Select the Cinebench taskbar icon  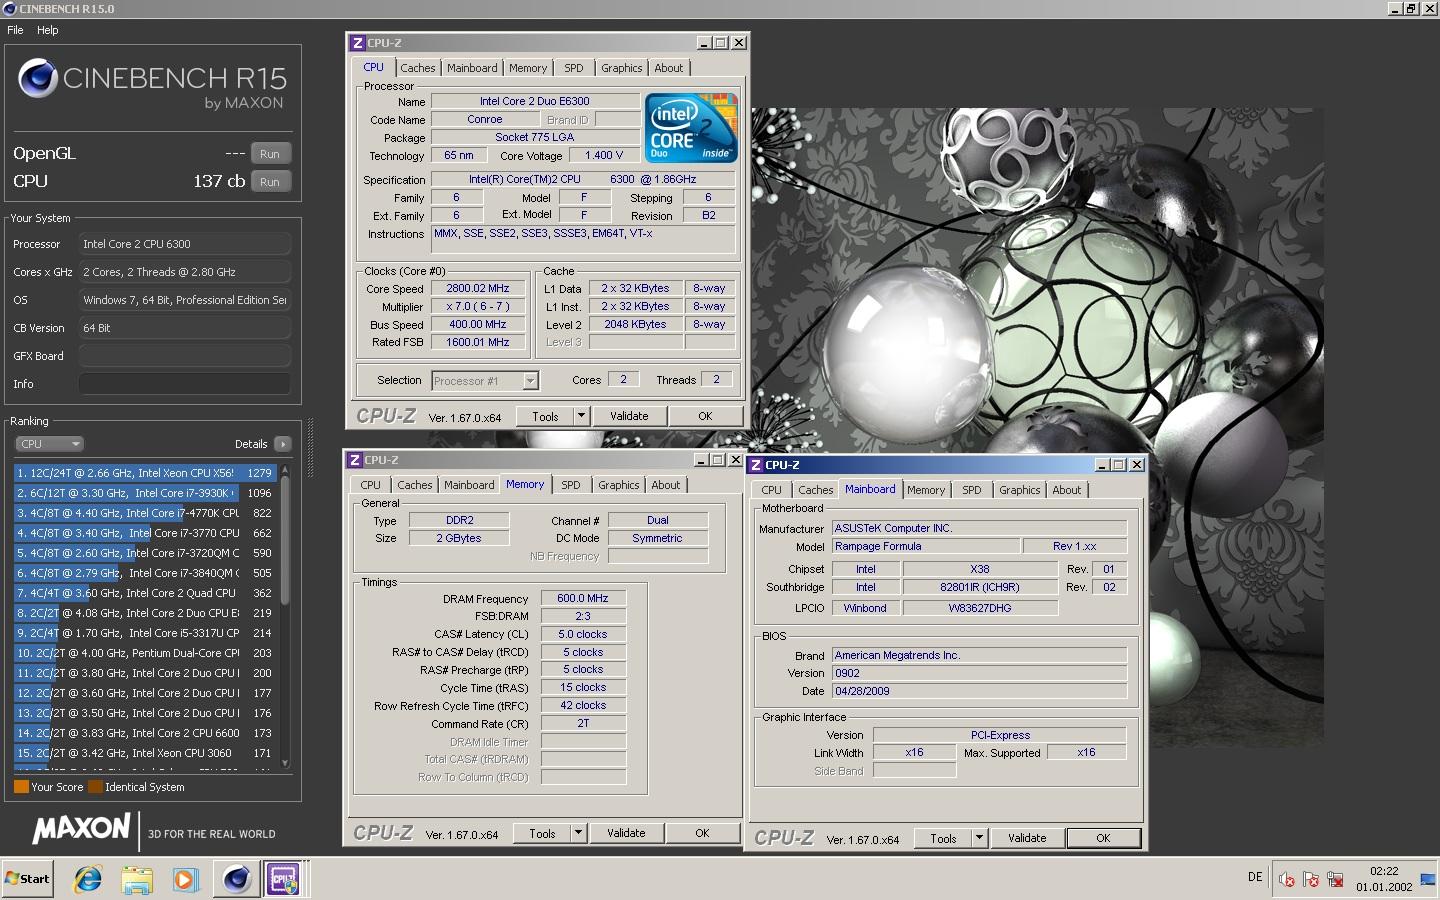pyautogui.click(x=236, y=879)
